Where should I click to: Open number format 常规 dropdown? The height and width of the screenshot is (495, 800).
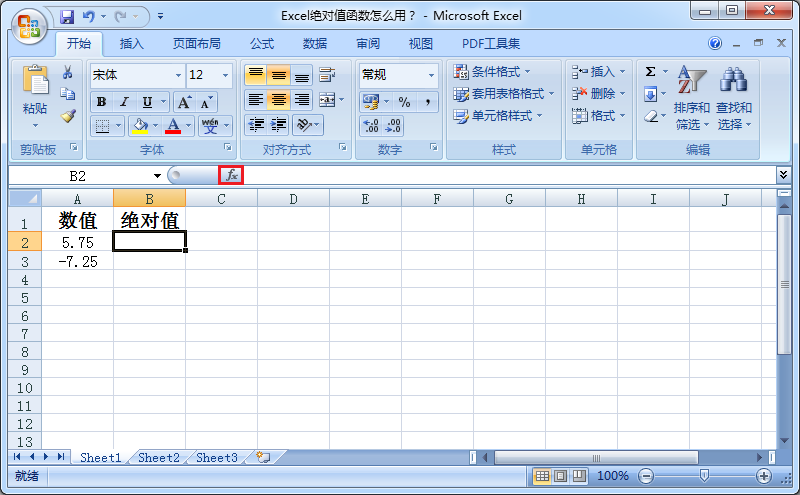pos(431,75)
